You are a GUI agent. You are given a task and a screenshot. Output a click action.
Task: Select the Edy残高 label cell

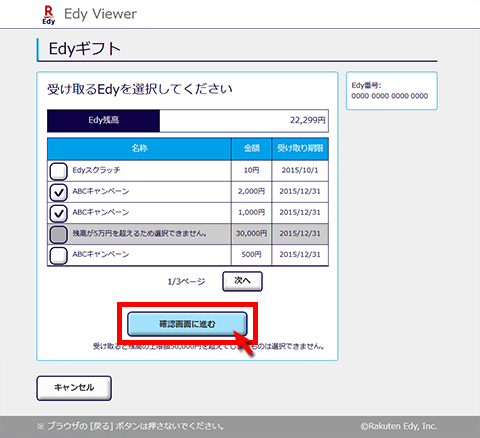[104, 120]
